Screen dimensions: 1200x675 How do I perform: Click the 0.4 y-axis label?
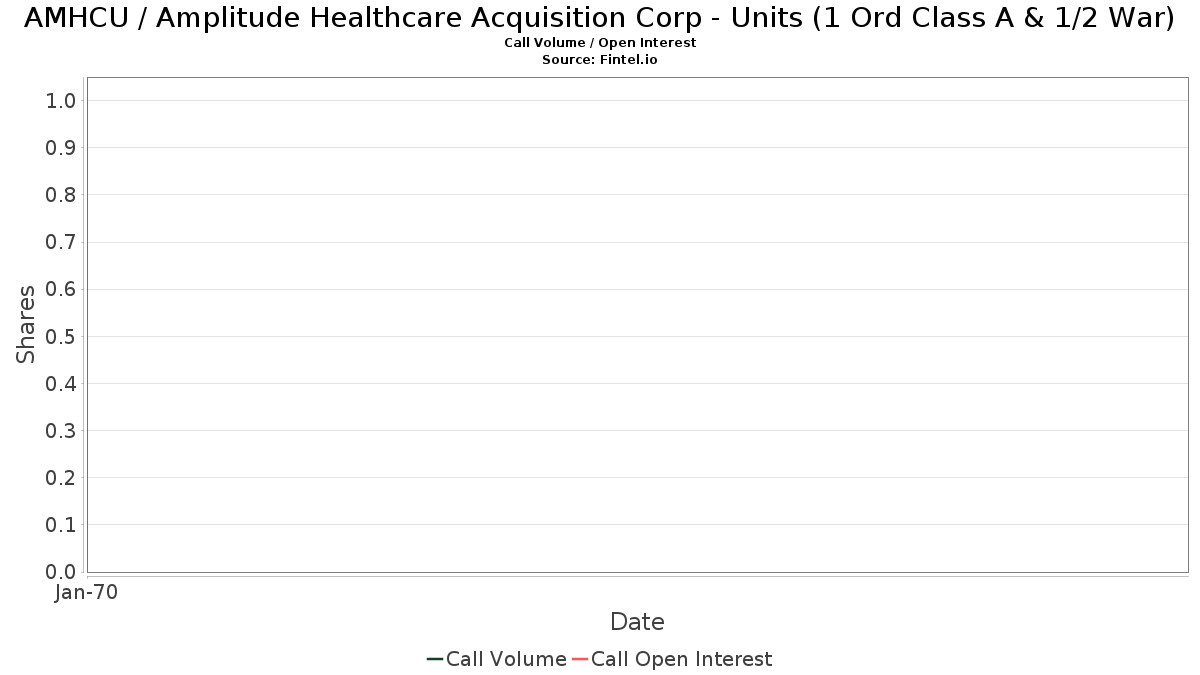pos(61,384)
